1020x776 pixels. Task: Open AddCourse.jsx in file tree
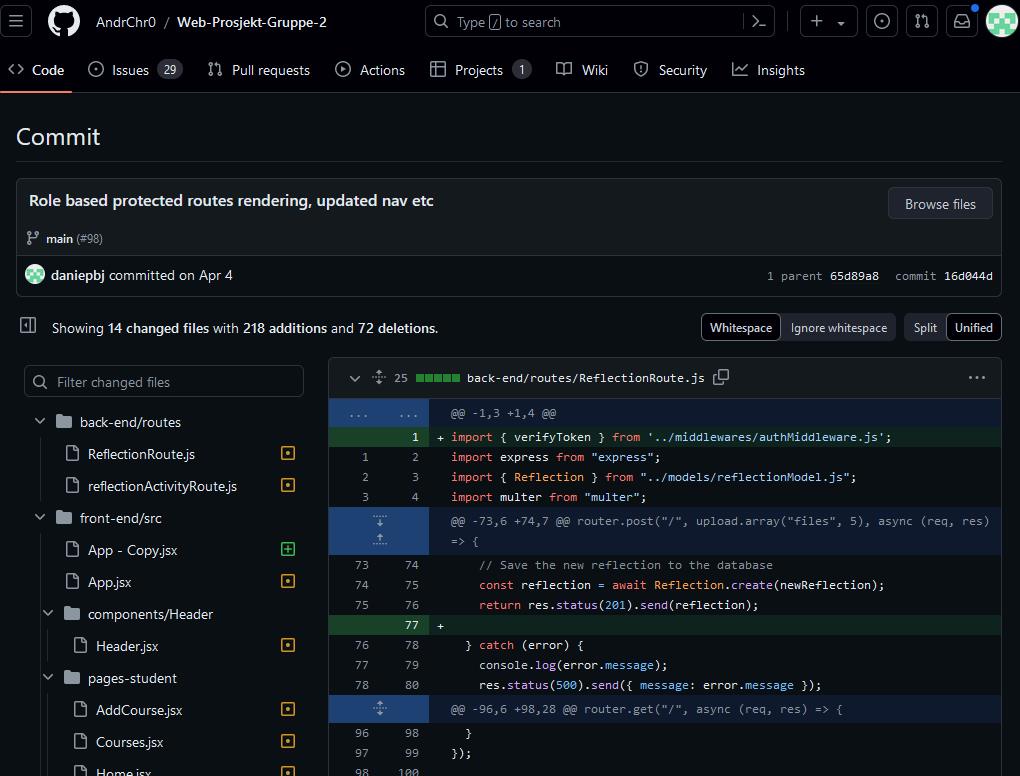pos(139,710)
